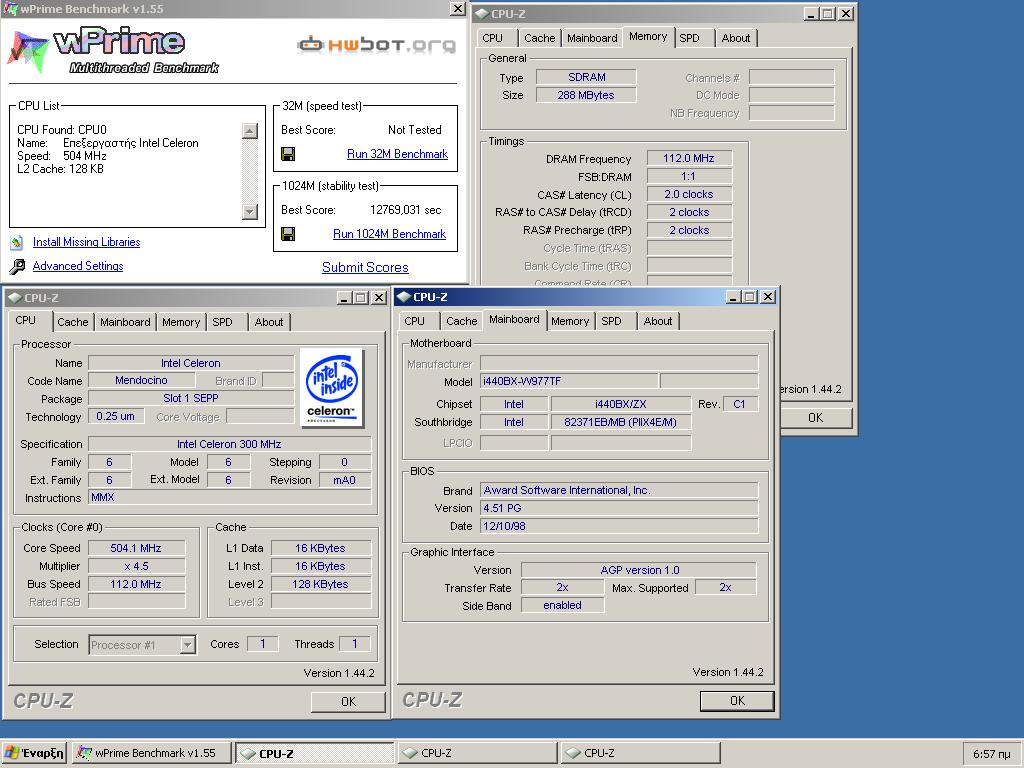
Task: Click the CPU-Z CPU window title icon
Action: click(x=14, y=298)
